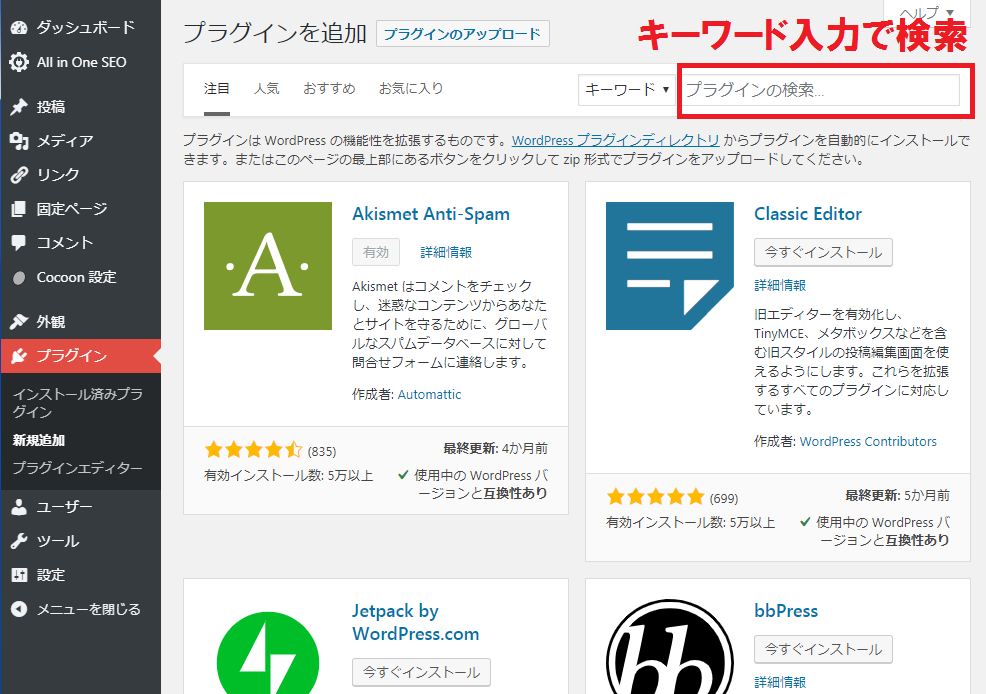This screenshot has width=986, height=694.
Task: Open the Cocoon 設定 menu item
Action: pos(80,277)
